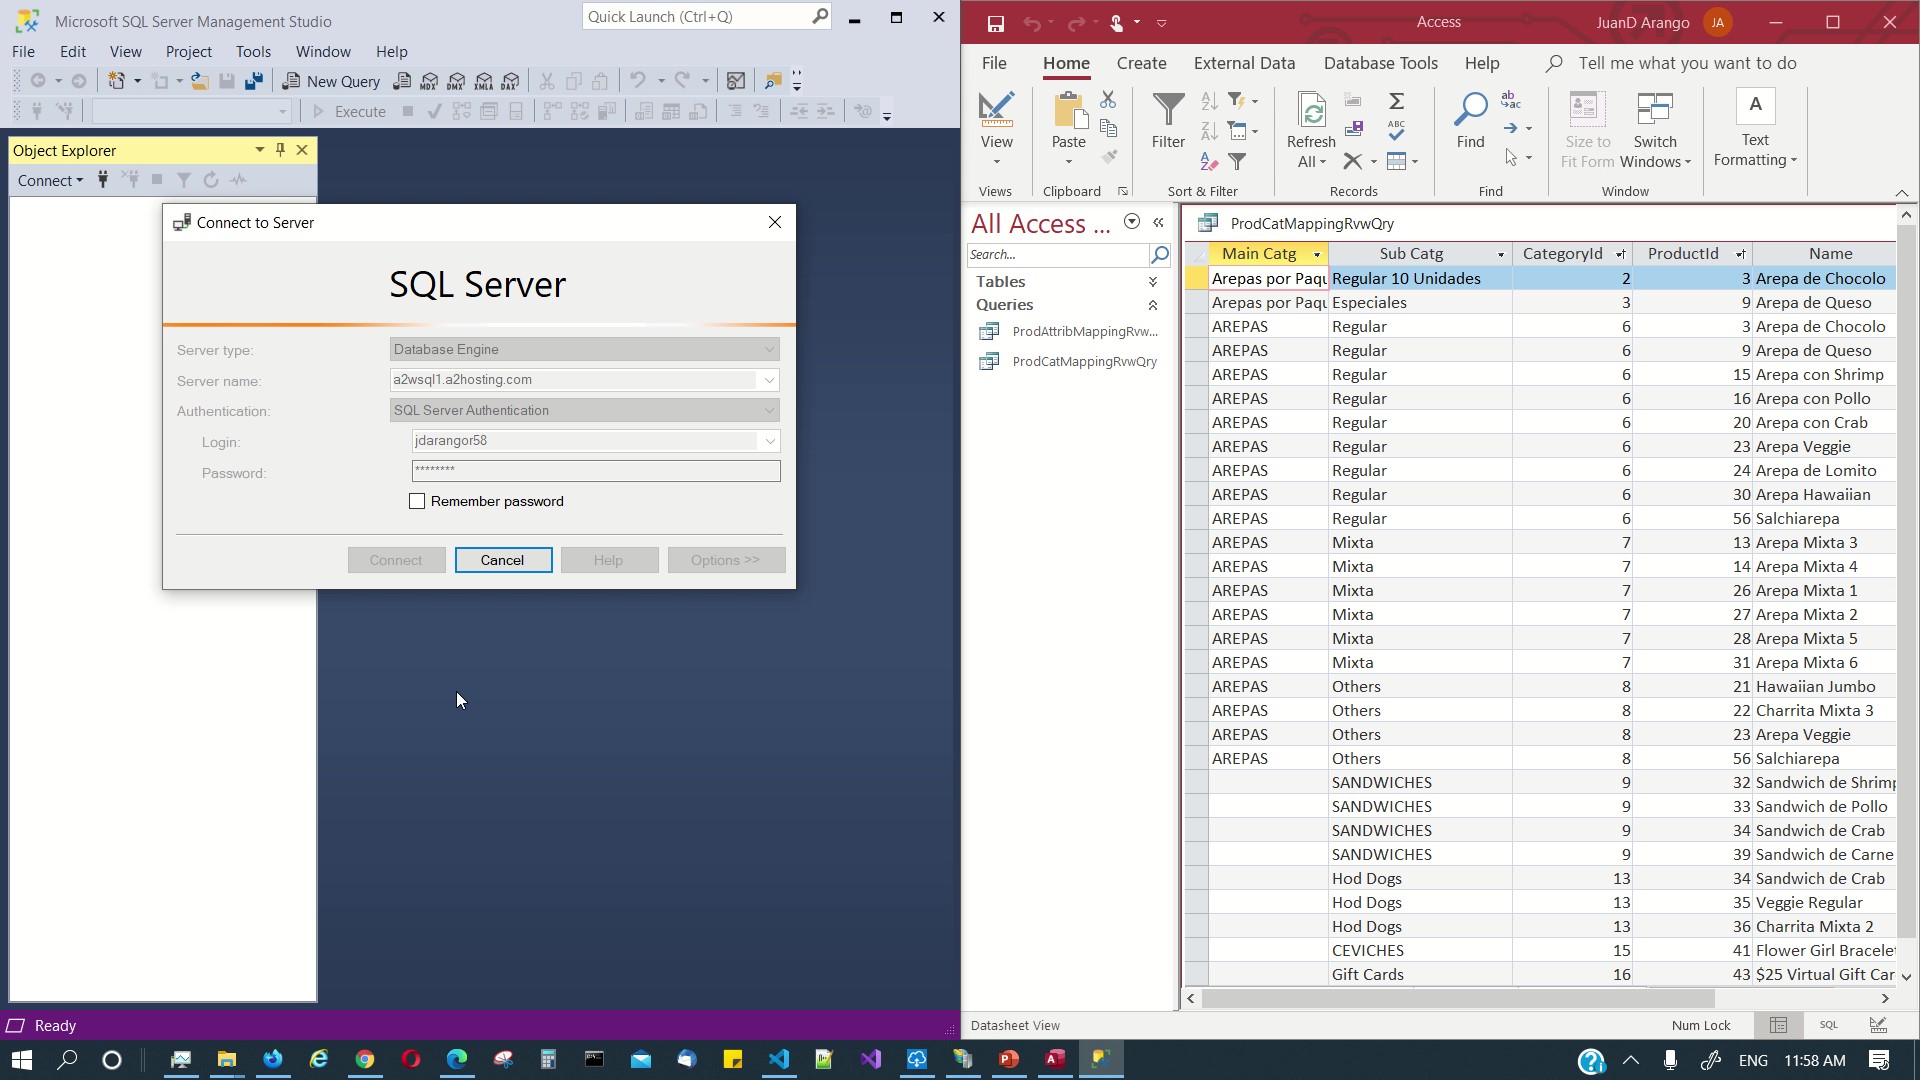Click Object Explorer filter icon

click(x=184, y=180)
